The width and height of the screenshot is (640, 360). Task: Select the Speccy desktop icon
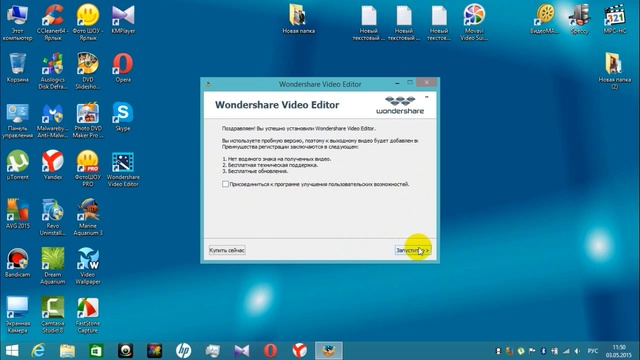point(580,19)
